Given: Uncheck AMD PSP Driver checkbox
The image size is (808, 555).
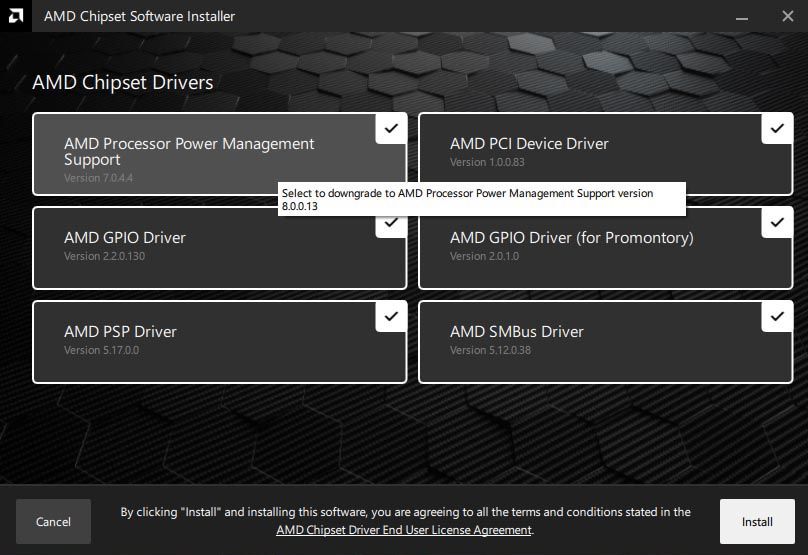Looking at the screenshot, I should pos(391,316).
